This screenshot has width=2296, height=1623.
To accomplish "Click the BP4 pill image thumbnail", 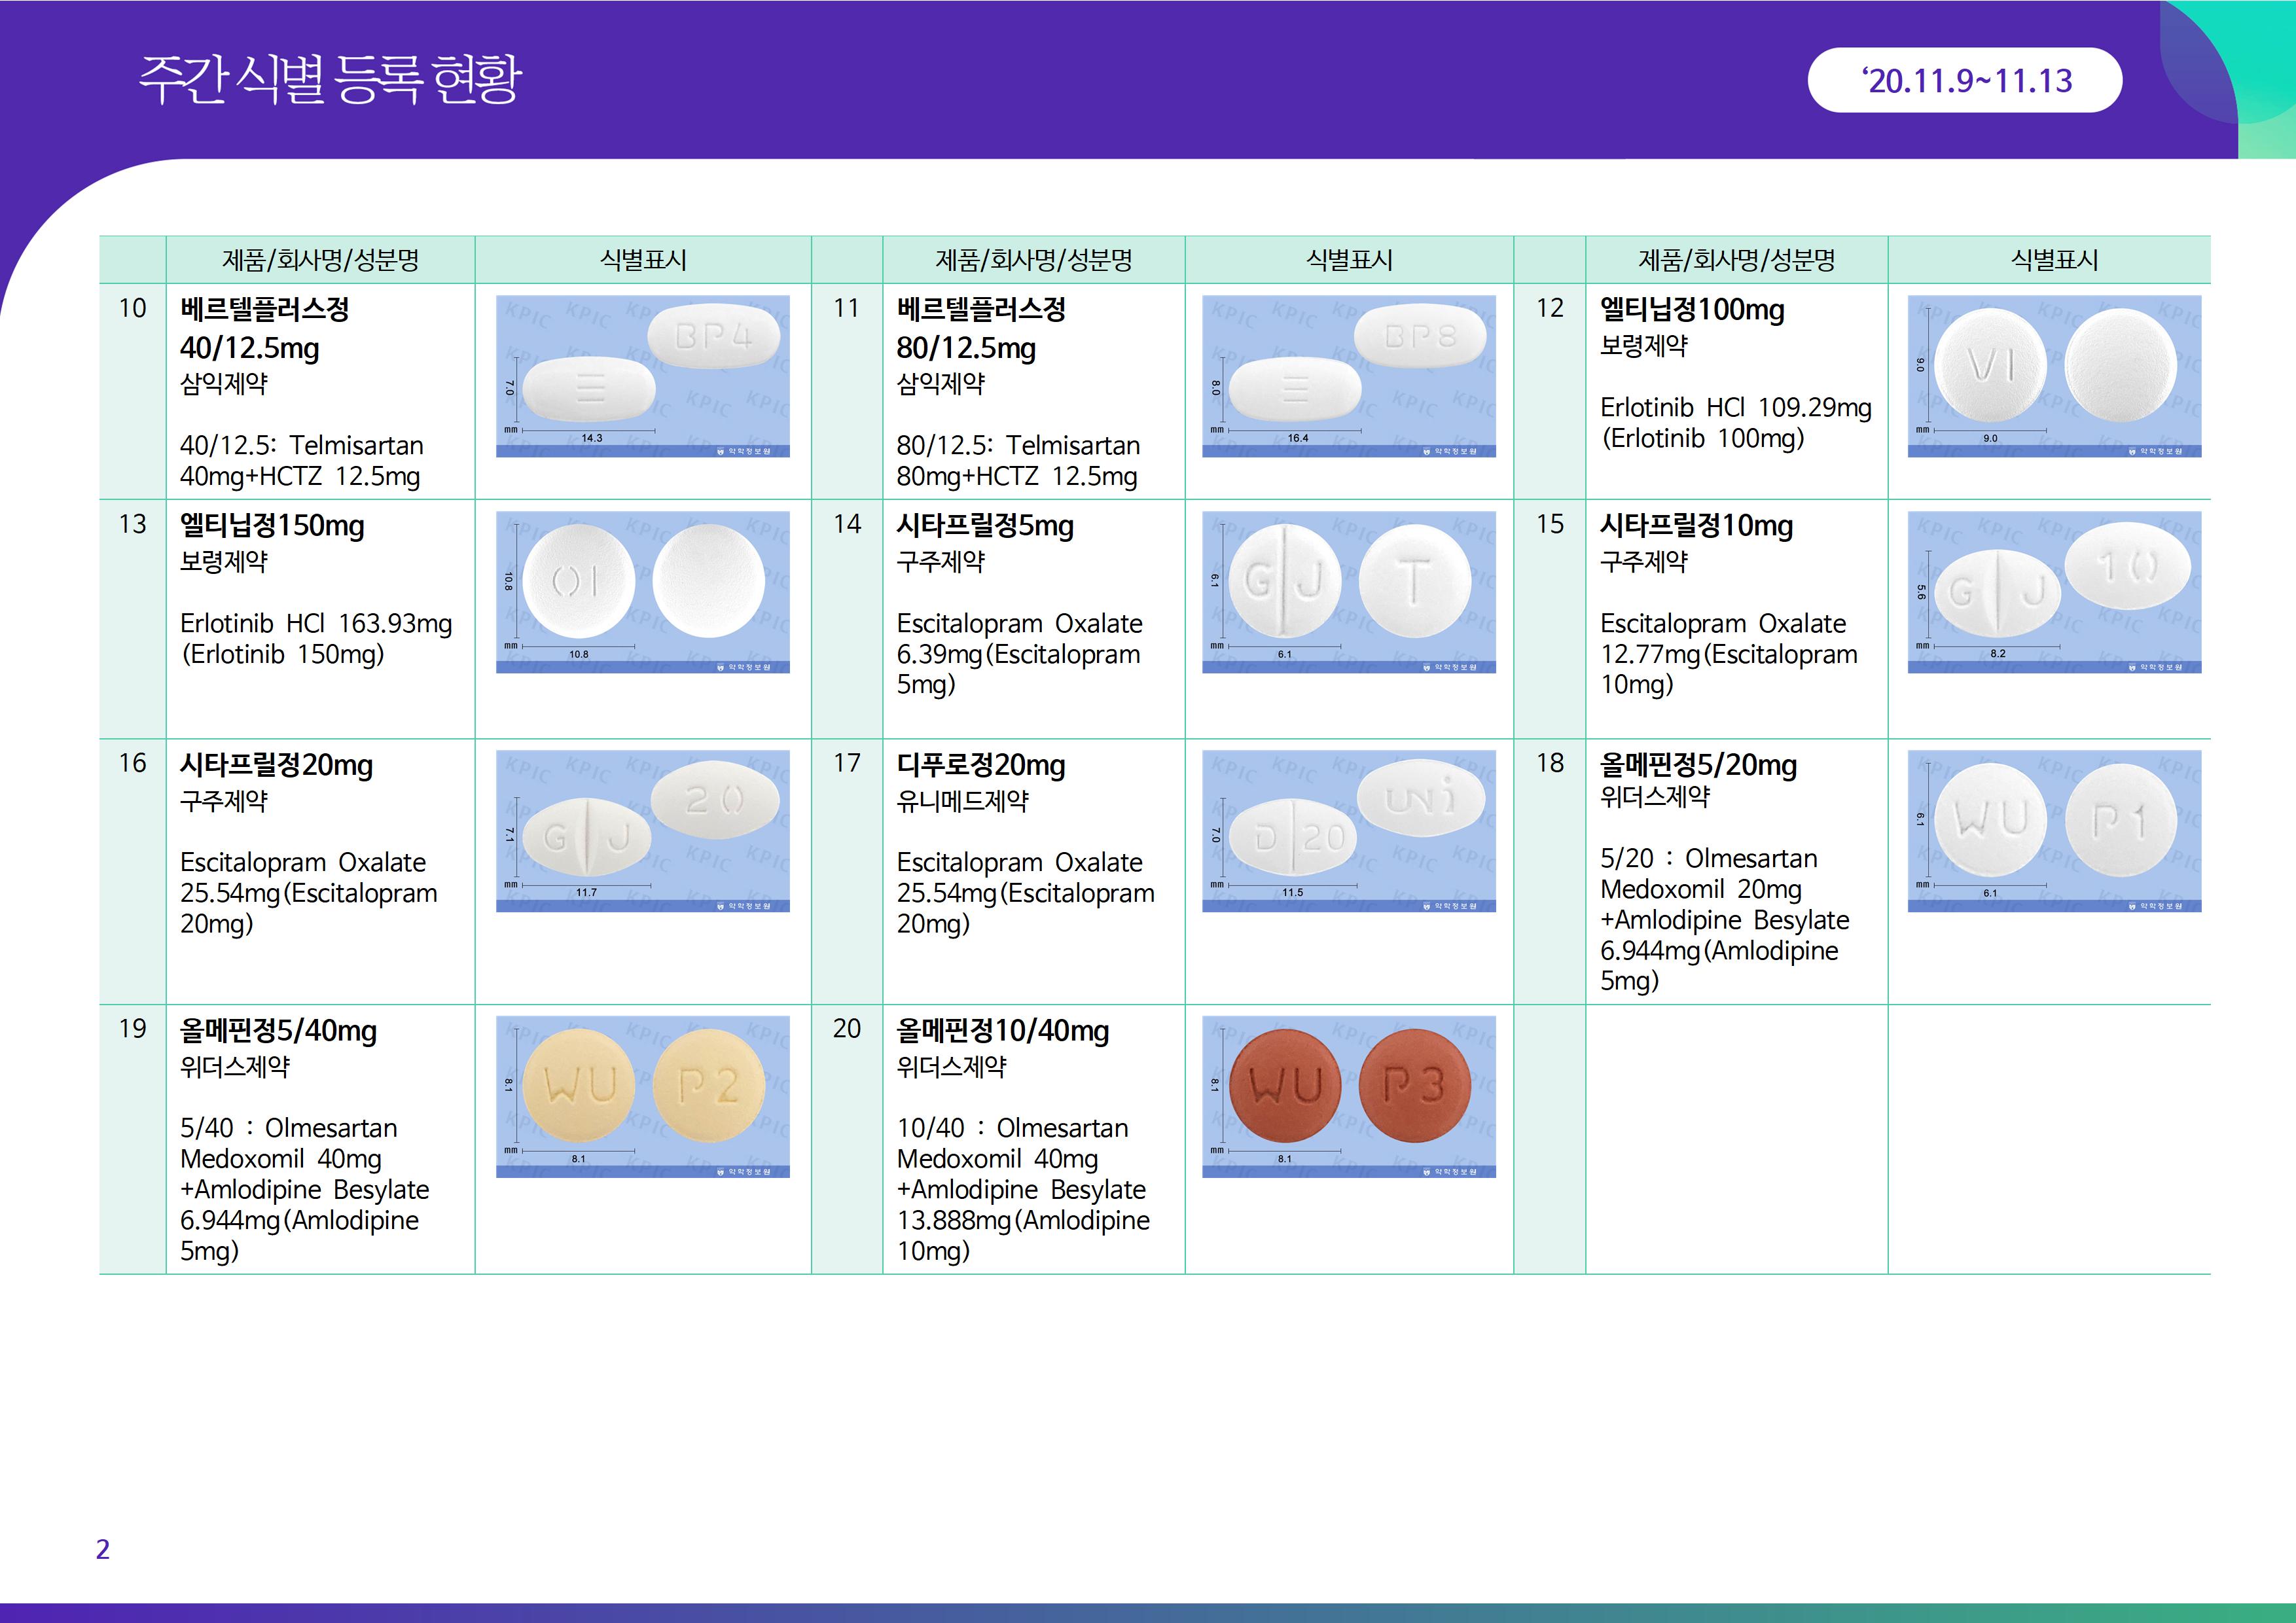I will click(x=642, y=376).
